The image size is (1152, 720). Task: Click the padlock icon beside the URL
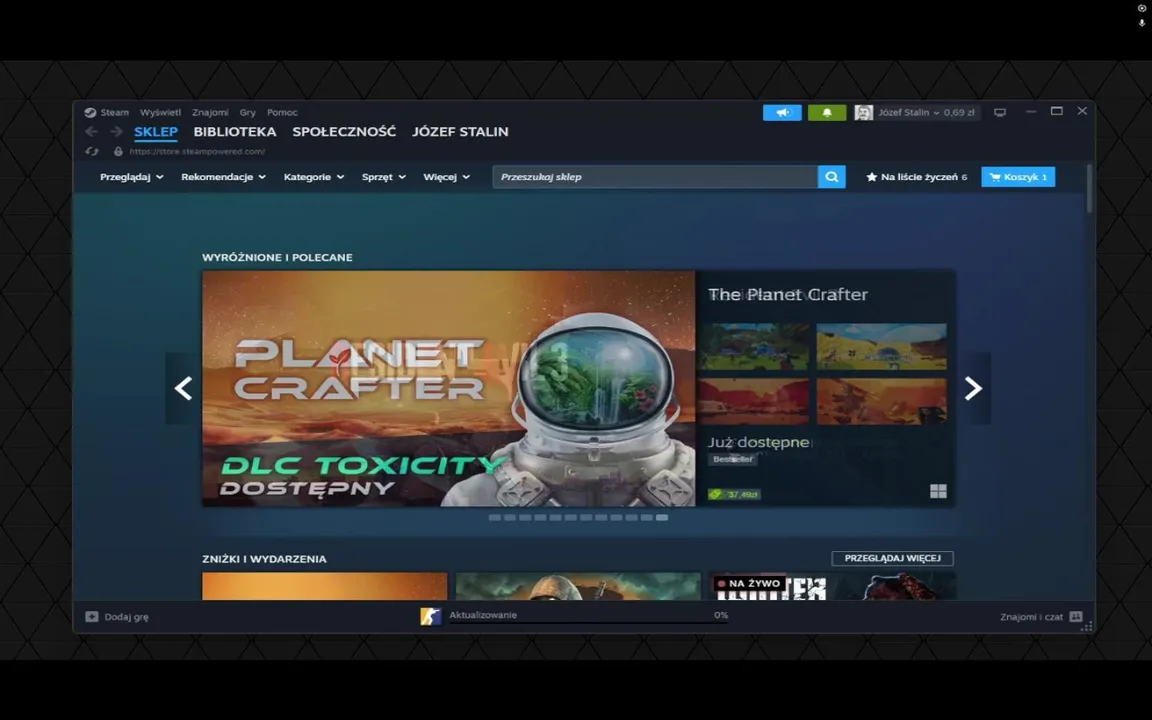(x=118, y=151)
